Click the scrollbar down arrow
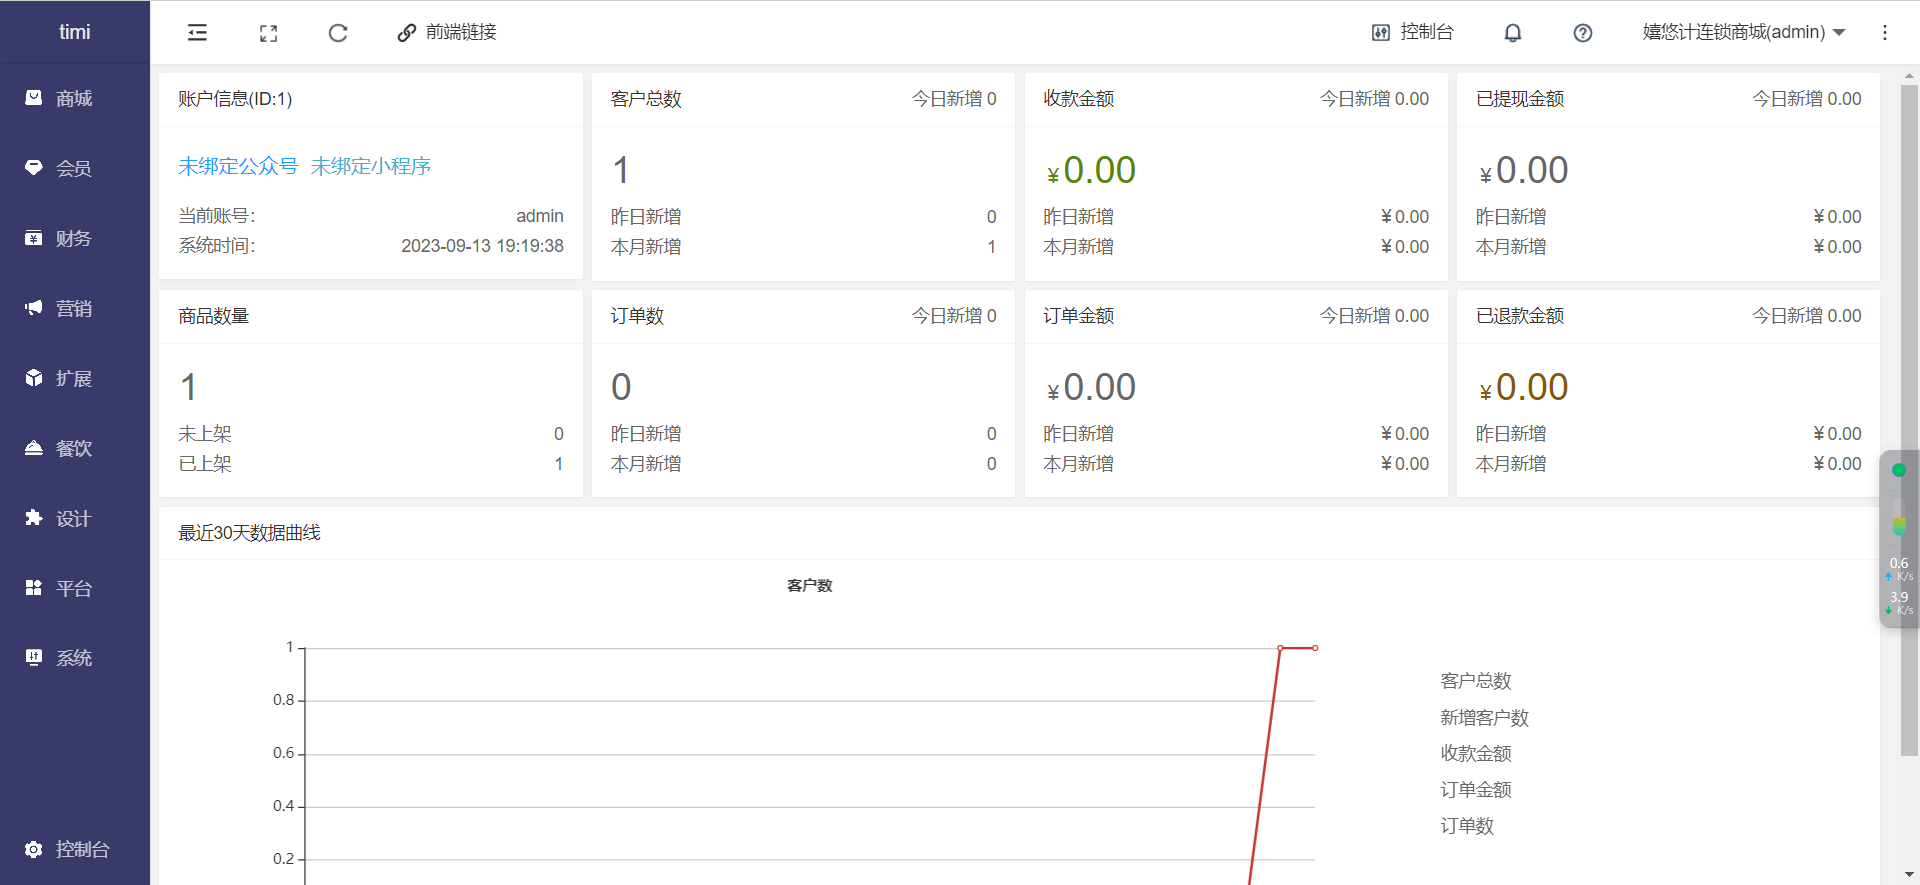 click(1910, 875)
